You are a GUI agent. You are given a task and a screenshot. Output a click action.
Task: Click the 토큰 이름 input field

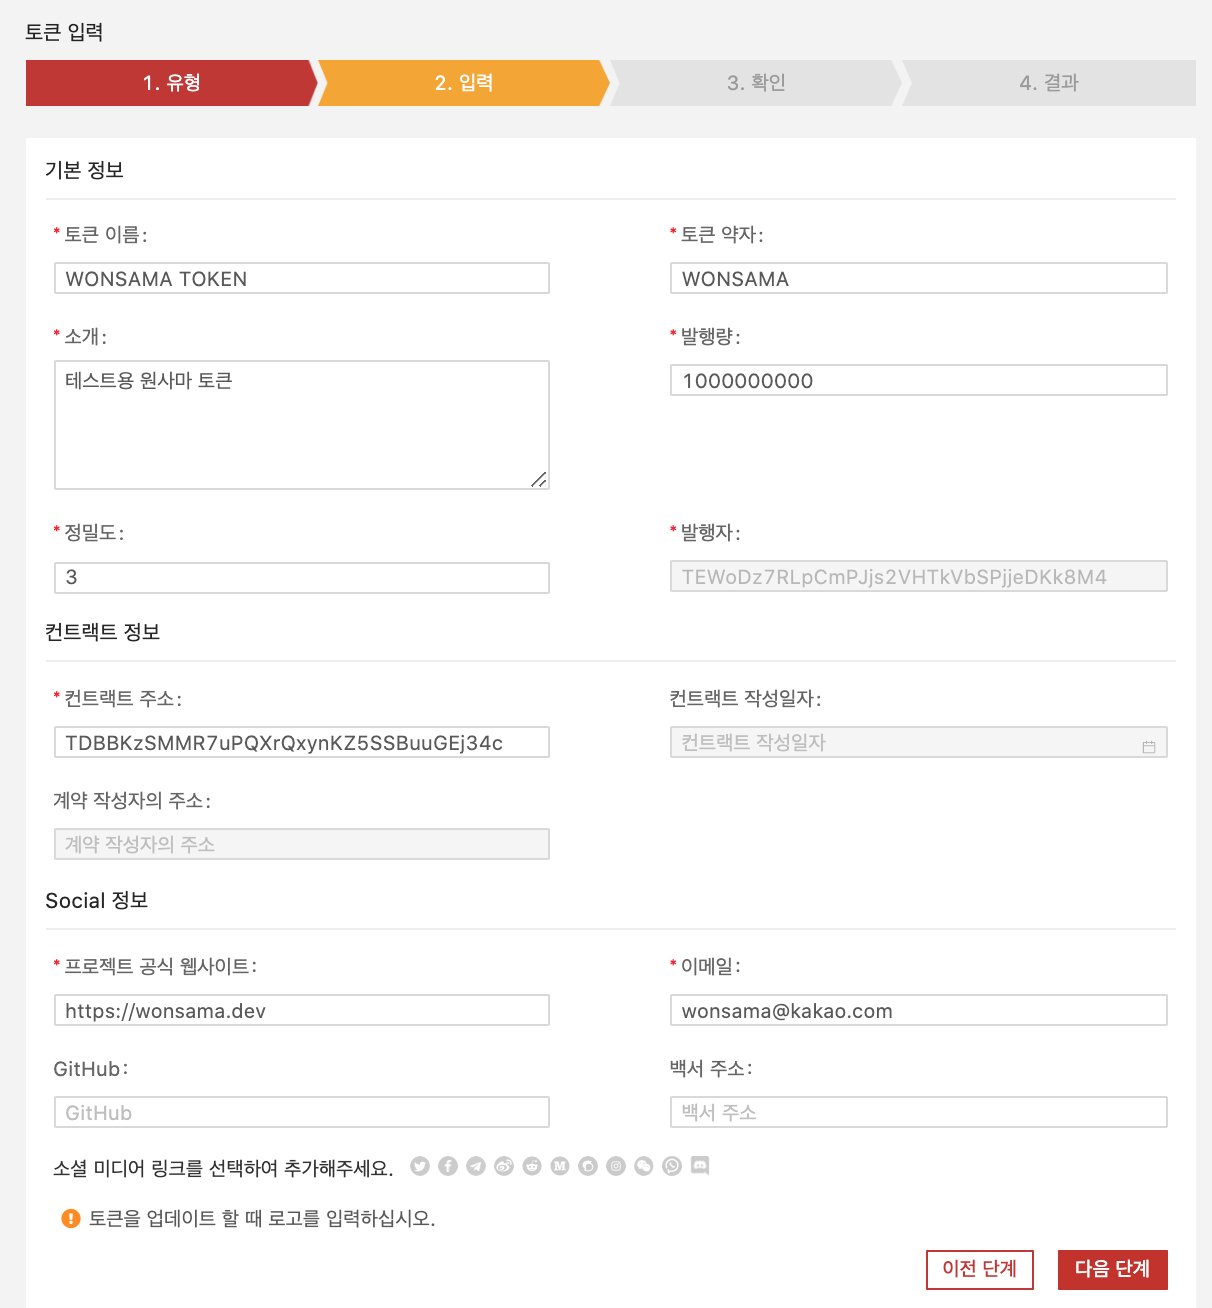(x=301, y=279)
